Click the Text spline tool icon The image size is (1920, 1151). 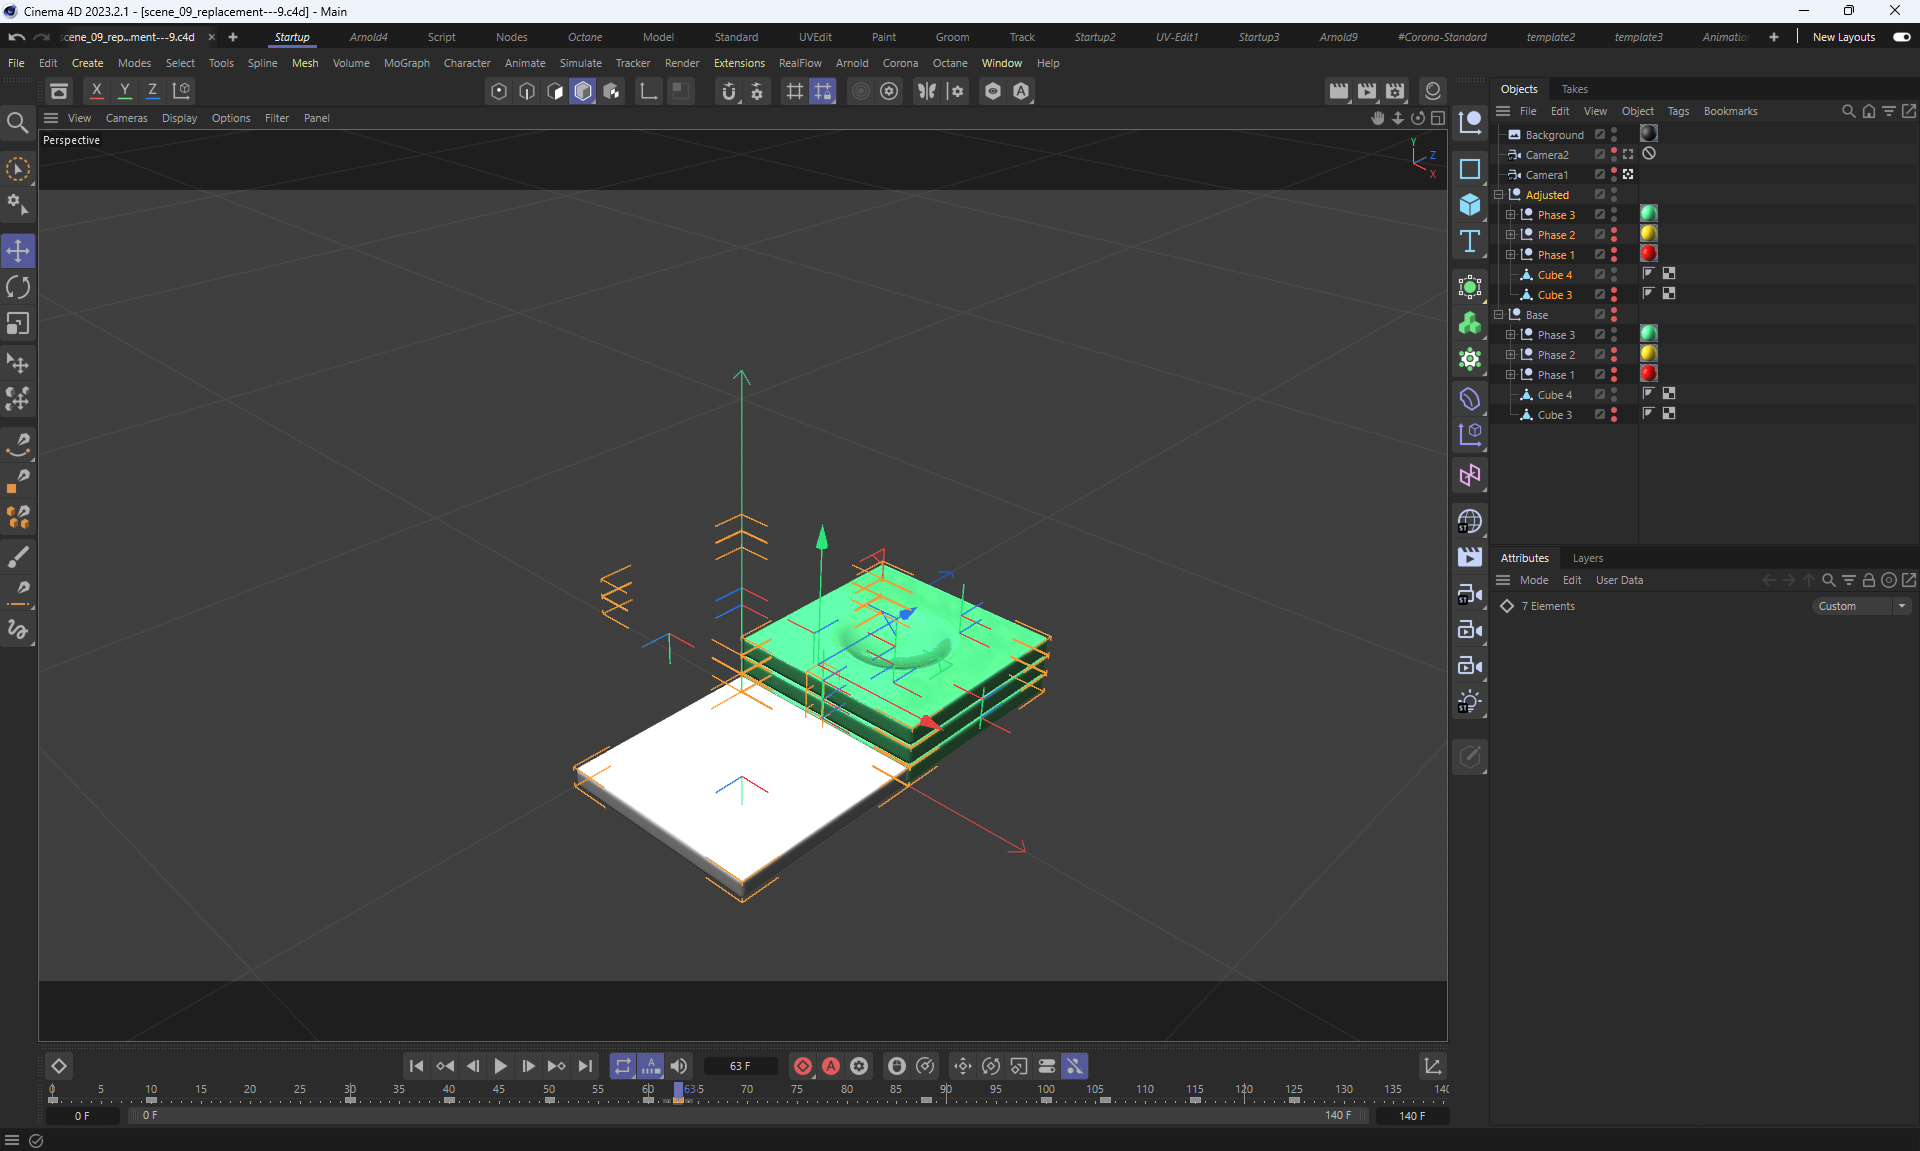[1470, 241]
